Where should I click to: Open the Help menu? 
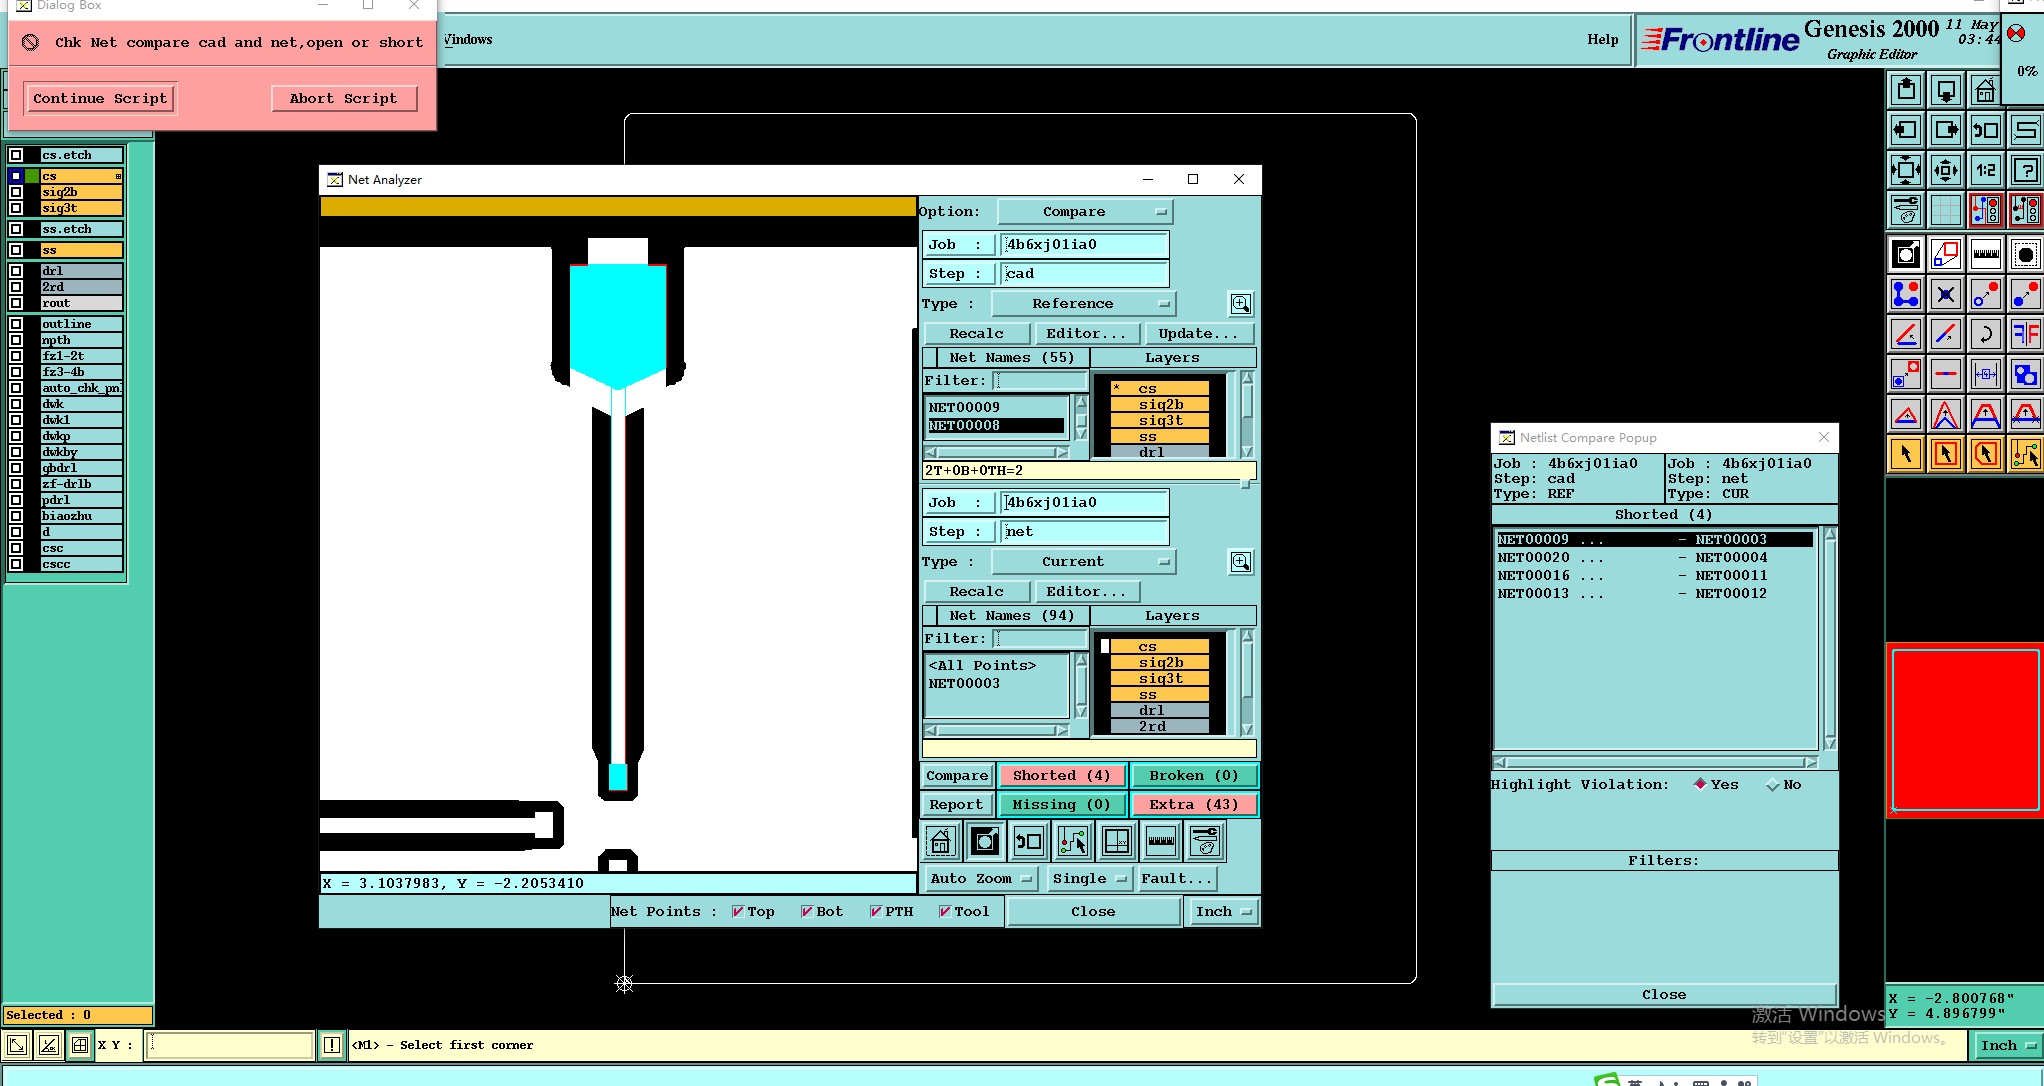pyautogui.click(x=1602, y=40)
